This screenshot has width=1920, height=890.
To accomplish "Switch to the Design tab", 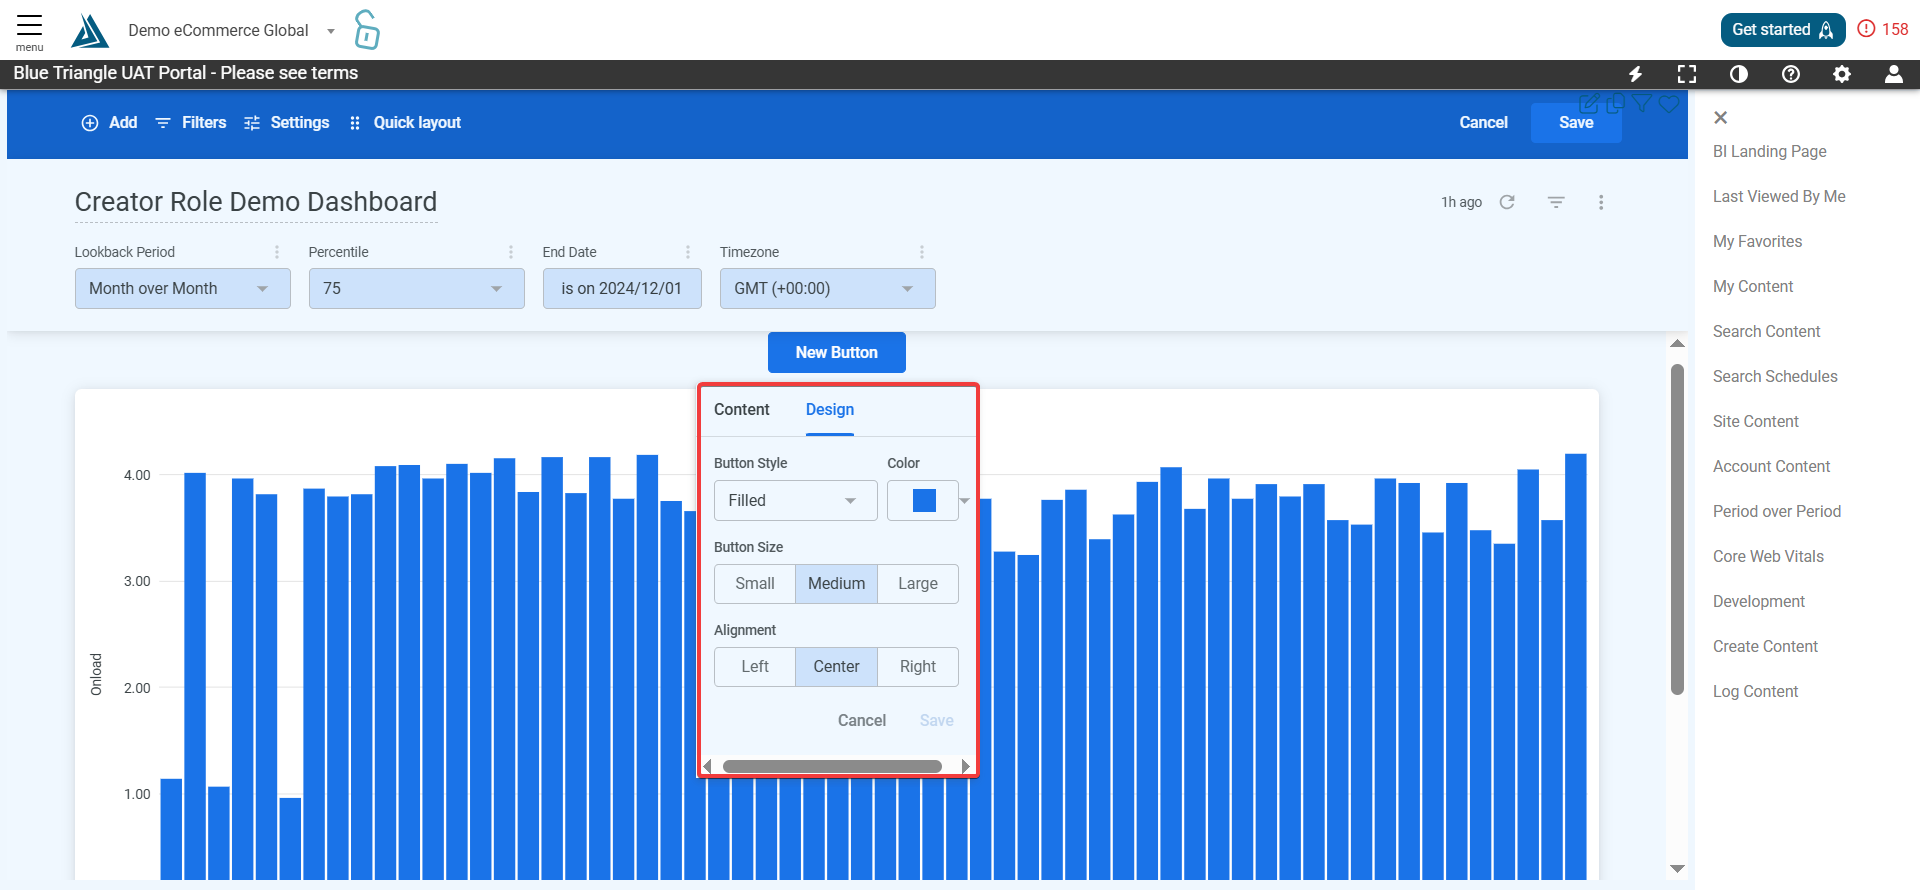I will [x=830, y=410].
